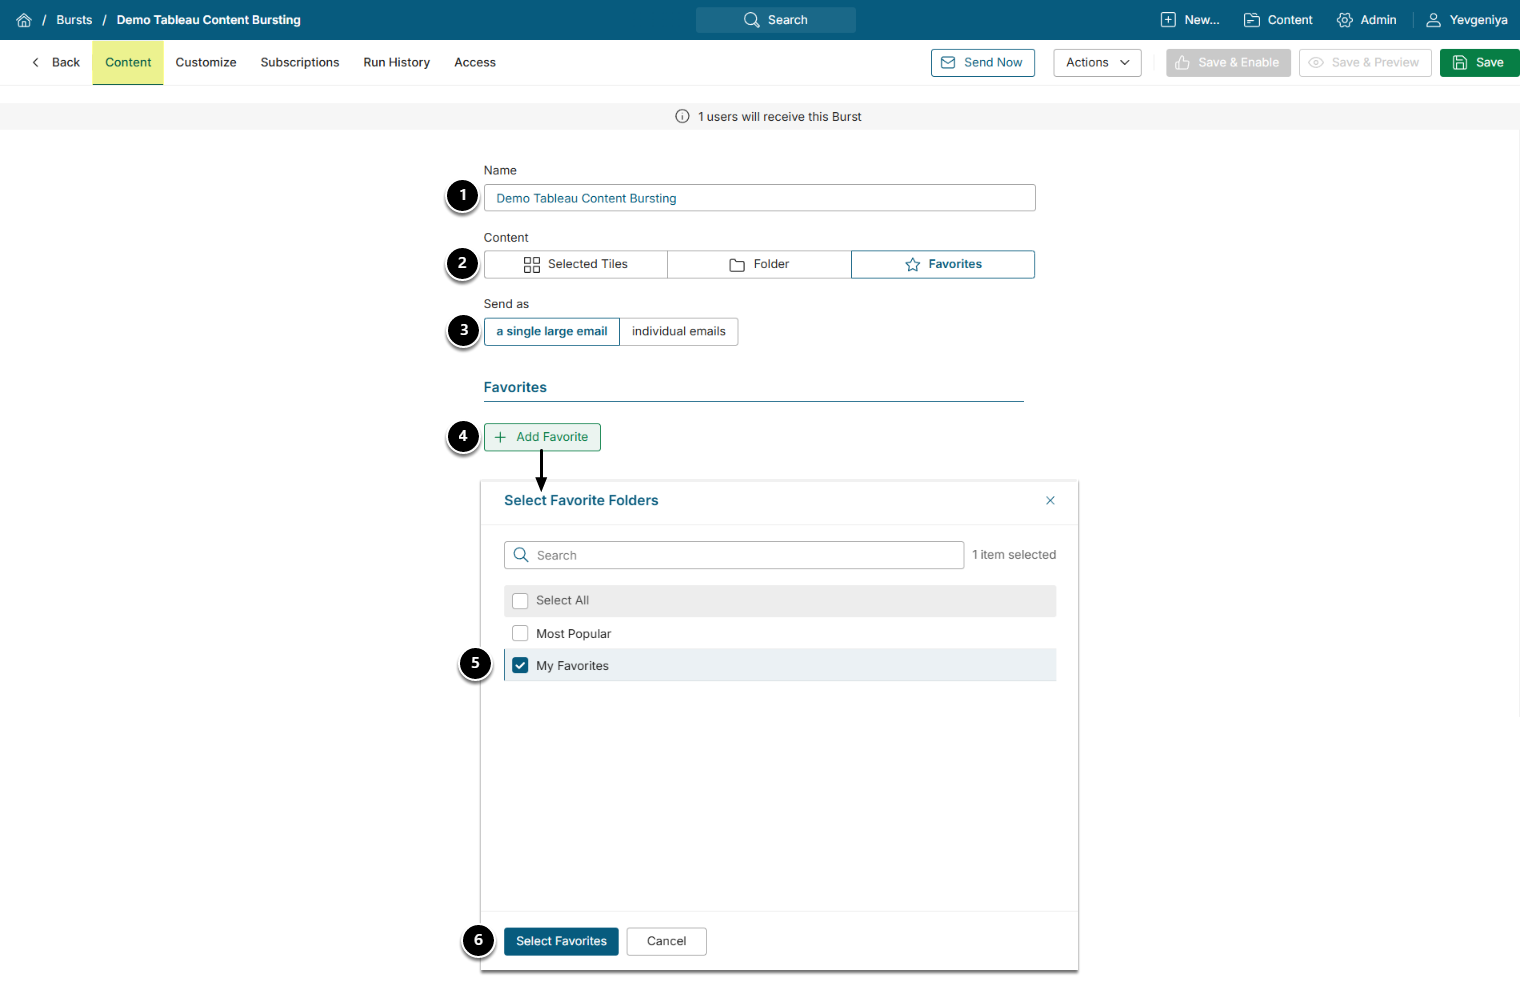1520x988 pixels.
Task: Select send as individual emails
Action: [x=679, y=331]
